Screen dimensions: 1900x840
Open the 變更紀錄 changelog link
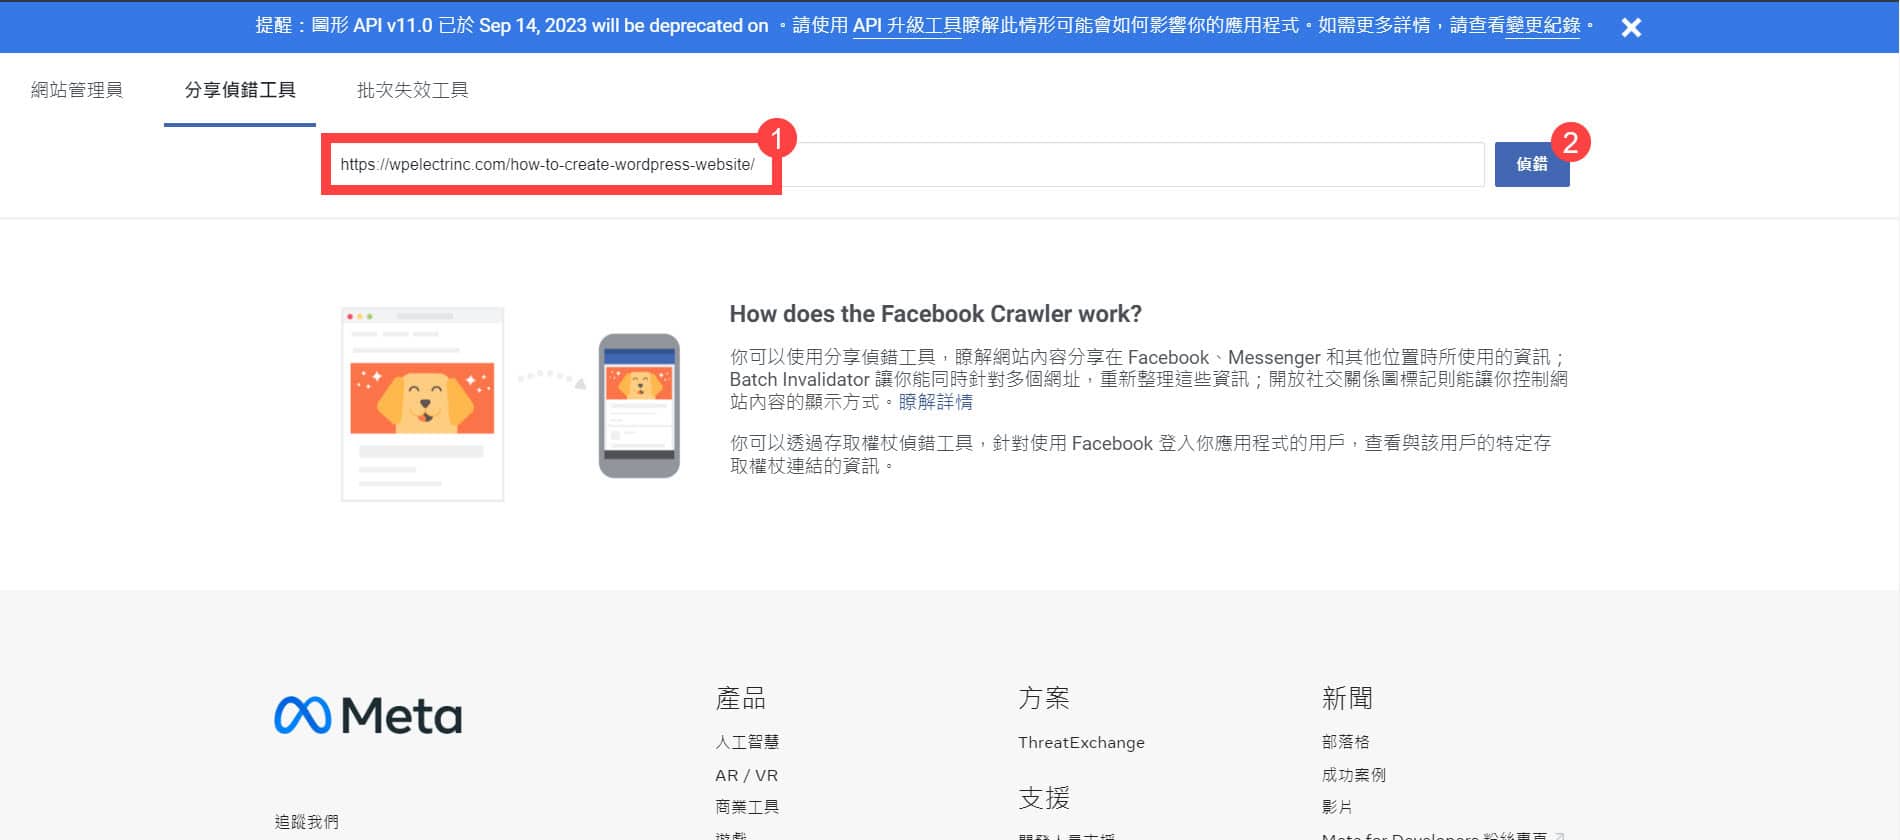click(x=1543, y=25)
